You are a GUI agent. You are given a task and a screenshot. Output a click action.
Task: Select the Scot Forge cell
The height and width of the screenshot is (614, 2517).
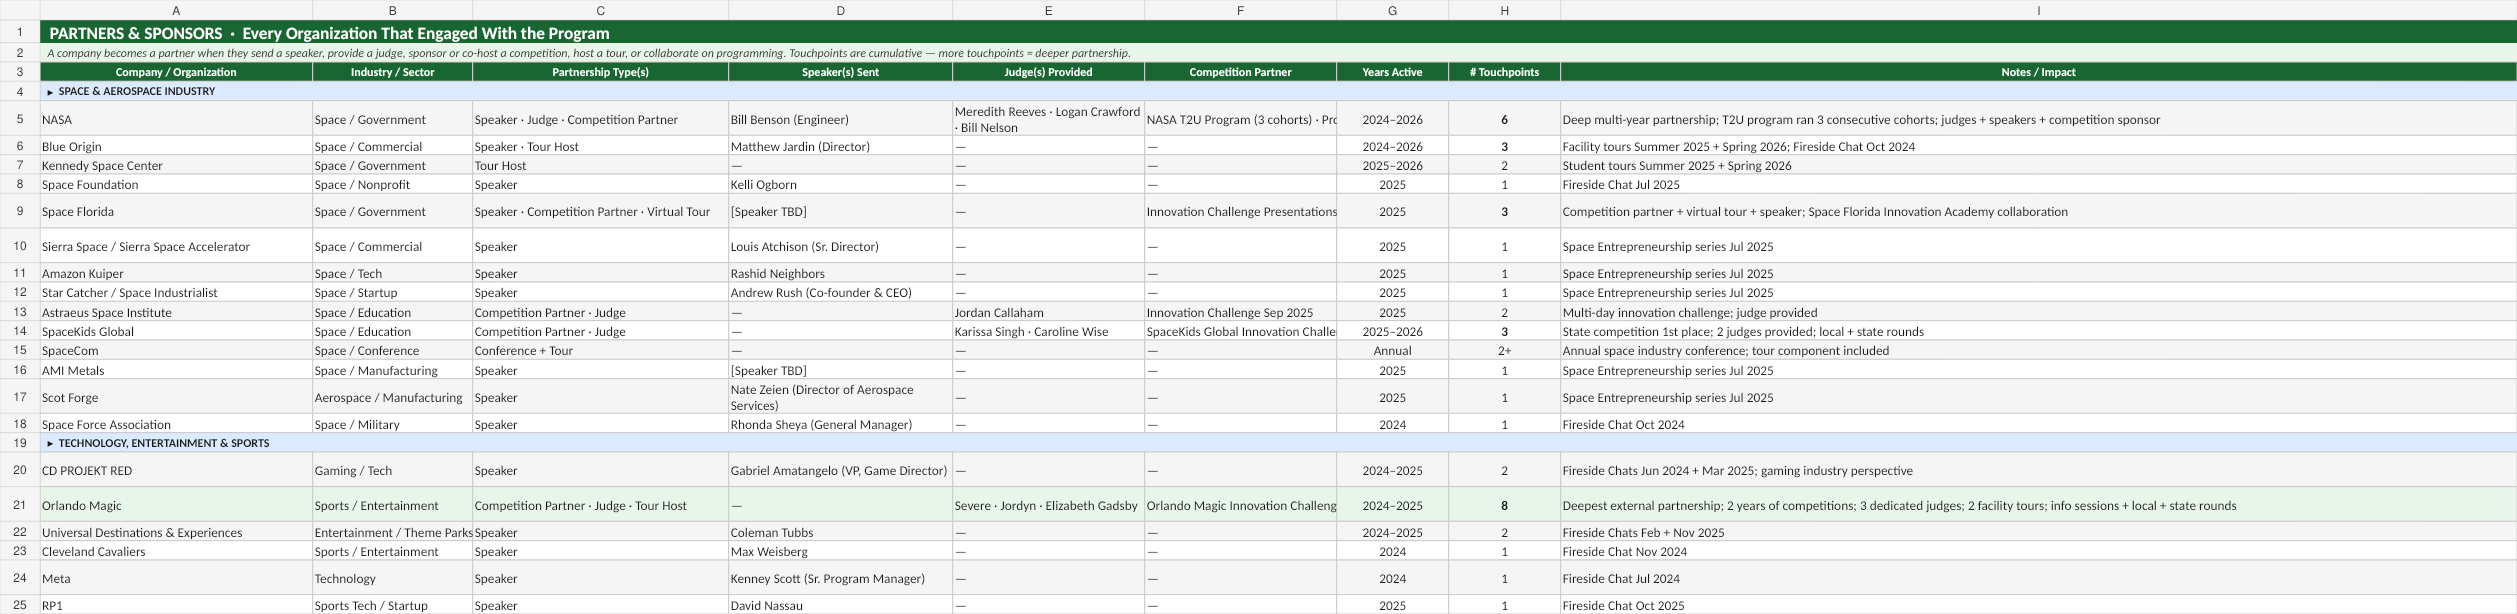click(176, 397)
